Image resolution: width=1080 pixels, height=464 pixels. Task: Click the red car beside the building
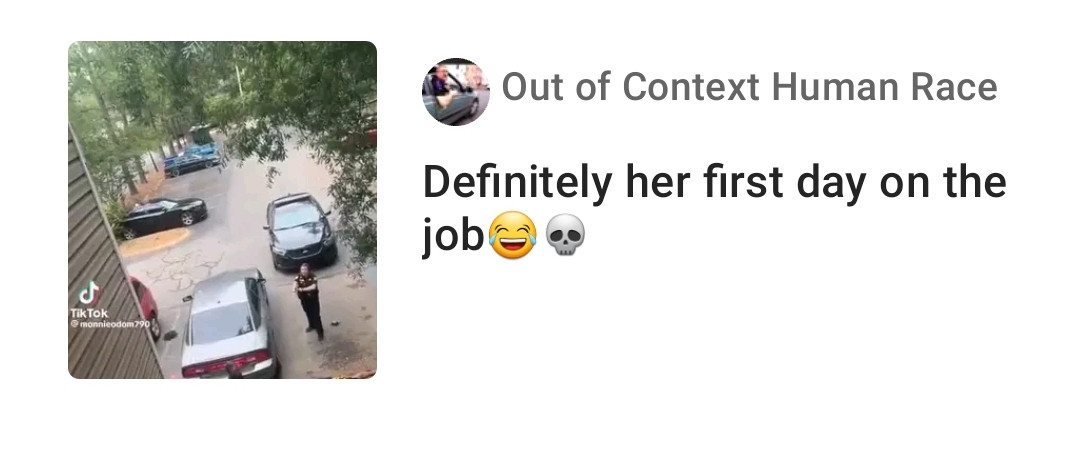coord(146,306)
